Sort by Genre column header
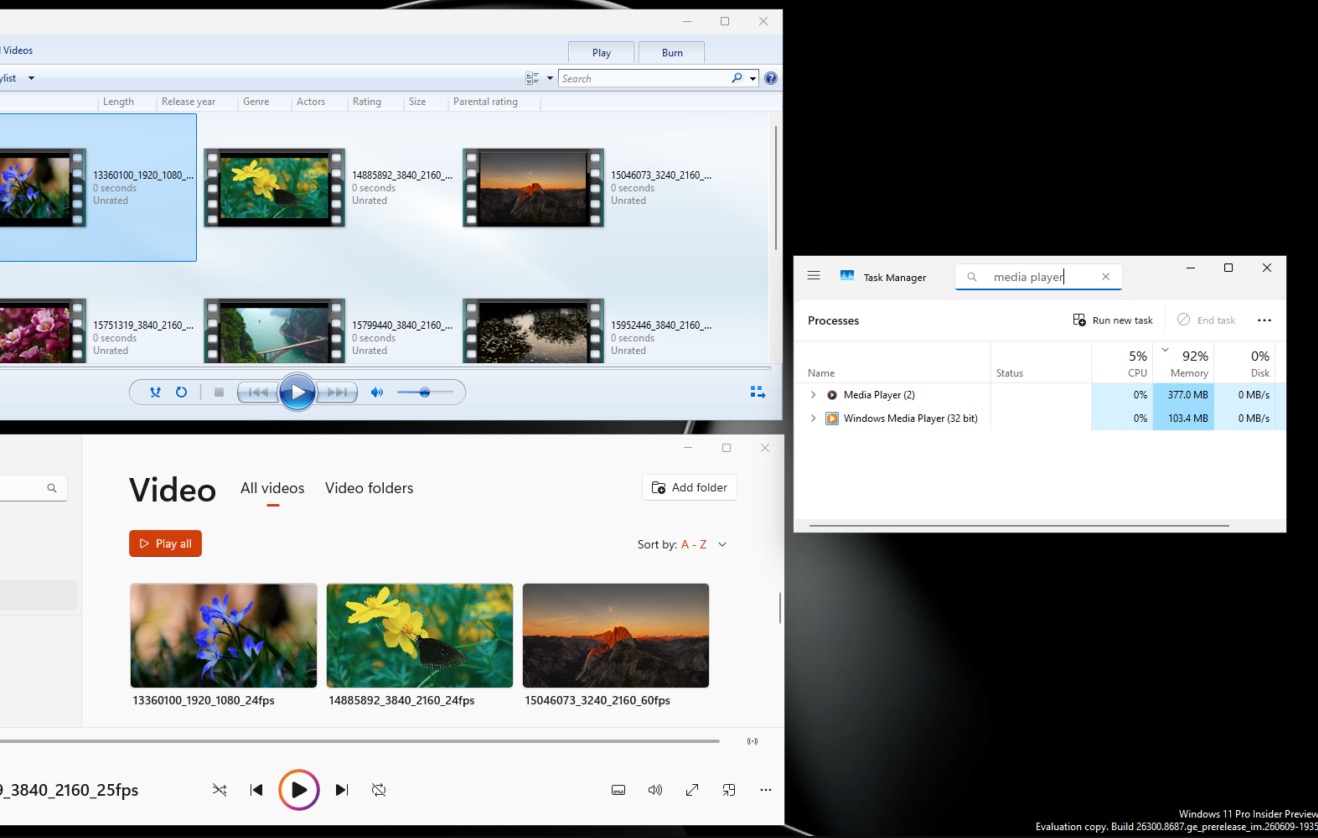The height and width of the screenshot is (838, 1318). pyautogui.click(x=256, y=101)
